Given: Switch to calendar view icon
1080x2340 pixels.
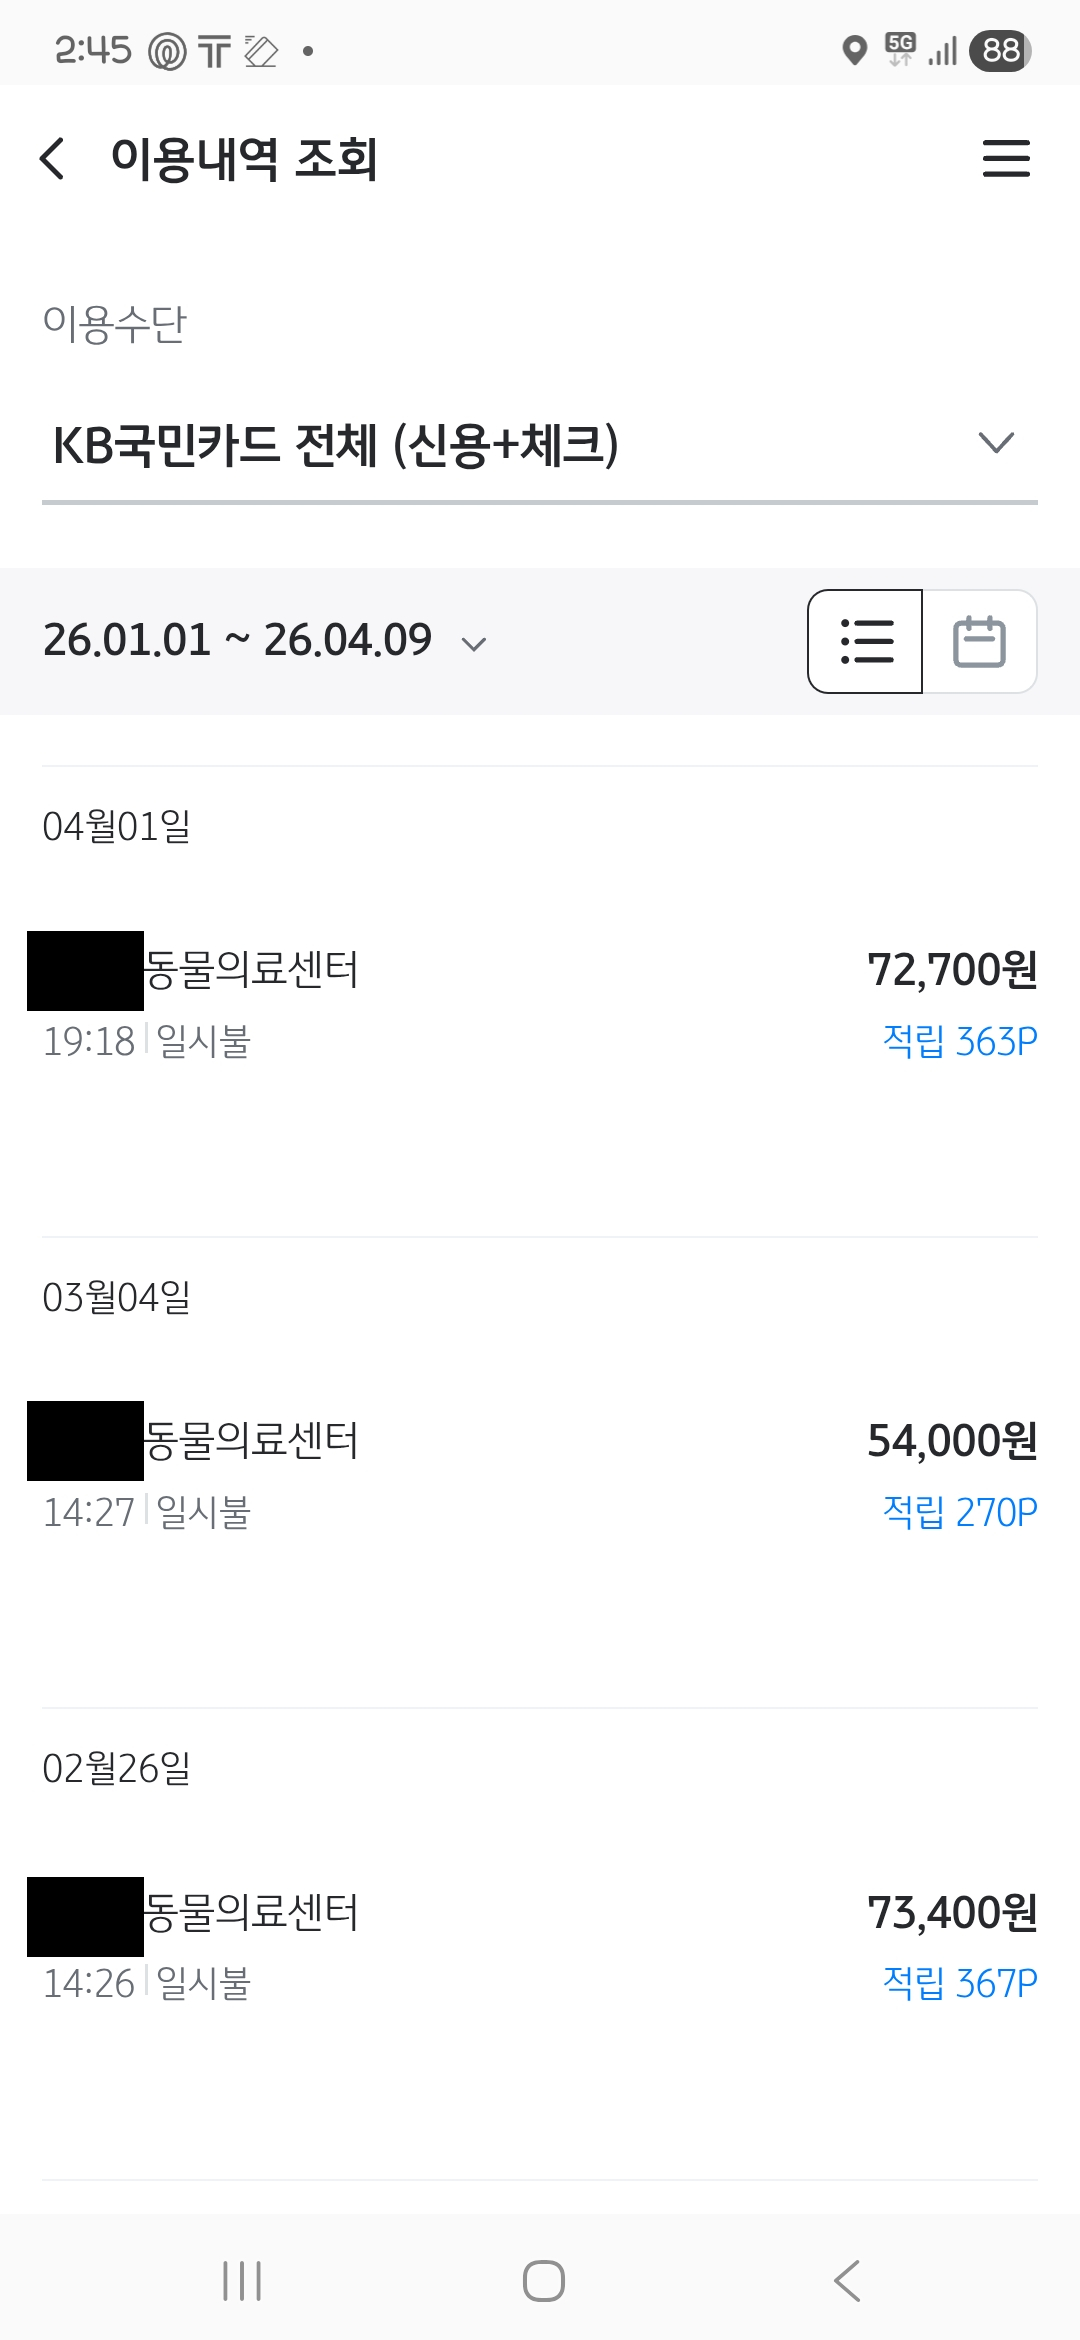Looking at the screenshot, I should tap(979, 641).
